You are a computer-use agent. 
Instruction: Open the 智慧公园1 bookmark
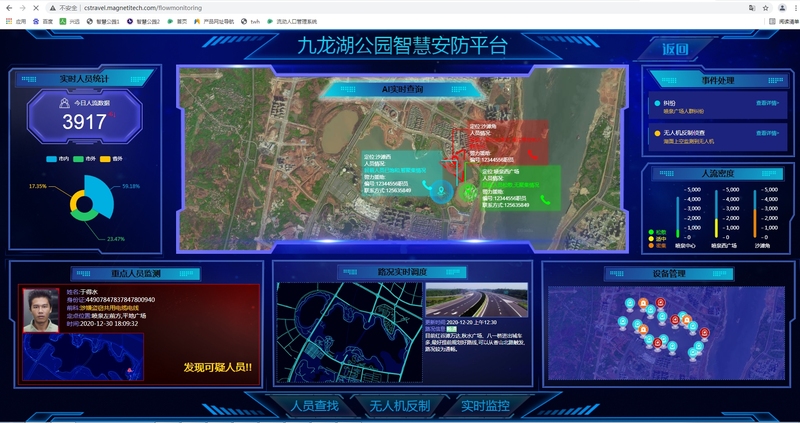103,21
